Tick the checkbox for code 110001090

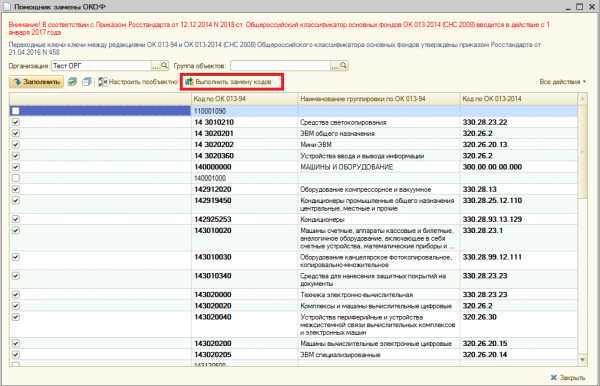pyautogui.click(x=15, y=111)
